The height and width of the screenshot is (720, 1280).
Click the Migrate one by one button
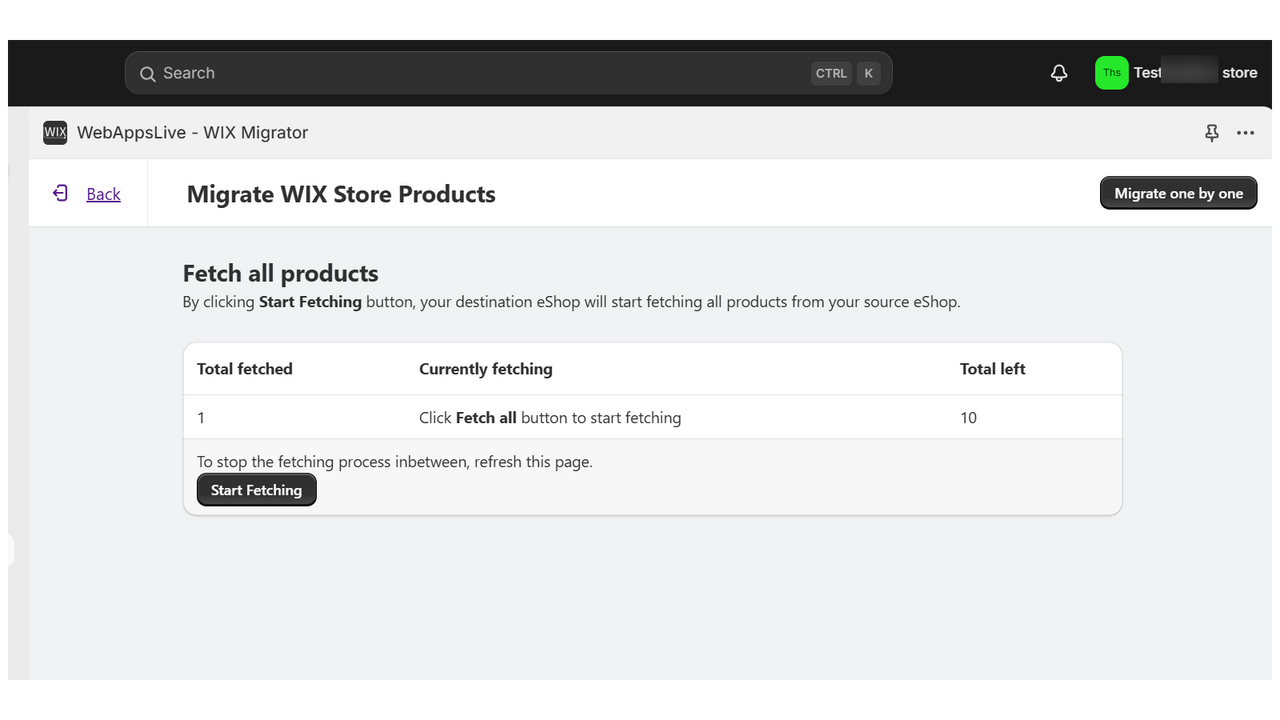(x=1179, y=193)
